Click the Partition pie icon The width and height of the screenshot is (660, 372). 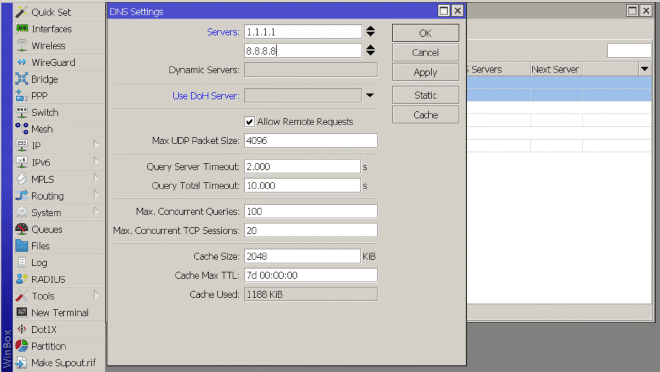[x=21, y=346]
